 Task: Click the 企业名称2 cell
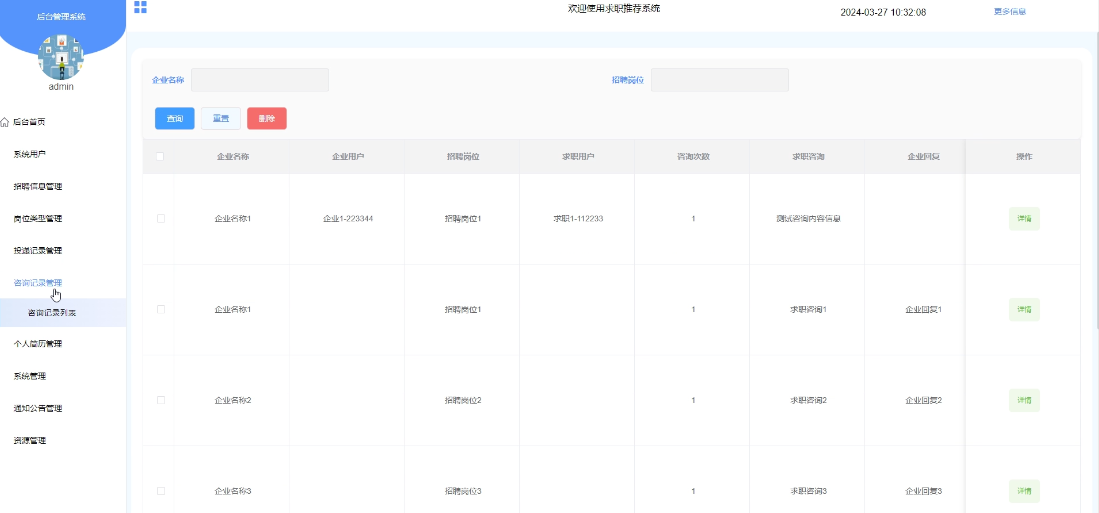coord(233,400)
